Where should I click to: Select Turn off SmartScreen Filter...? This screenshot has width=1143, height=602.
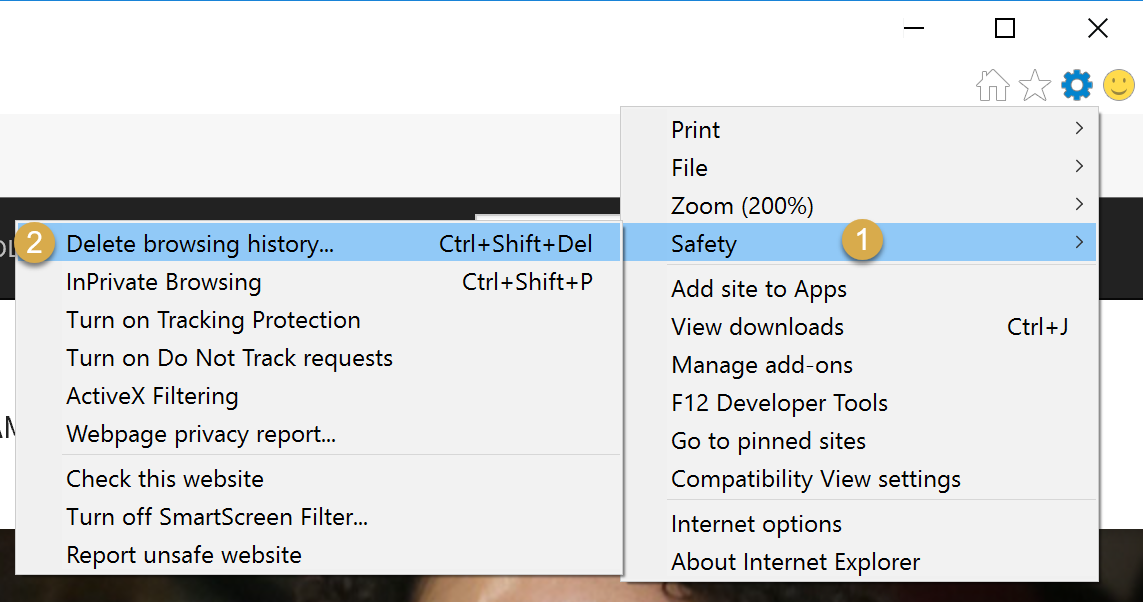[319, 516]
